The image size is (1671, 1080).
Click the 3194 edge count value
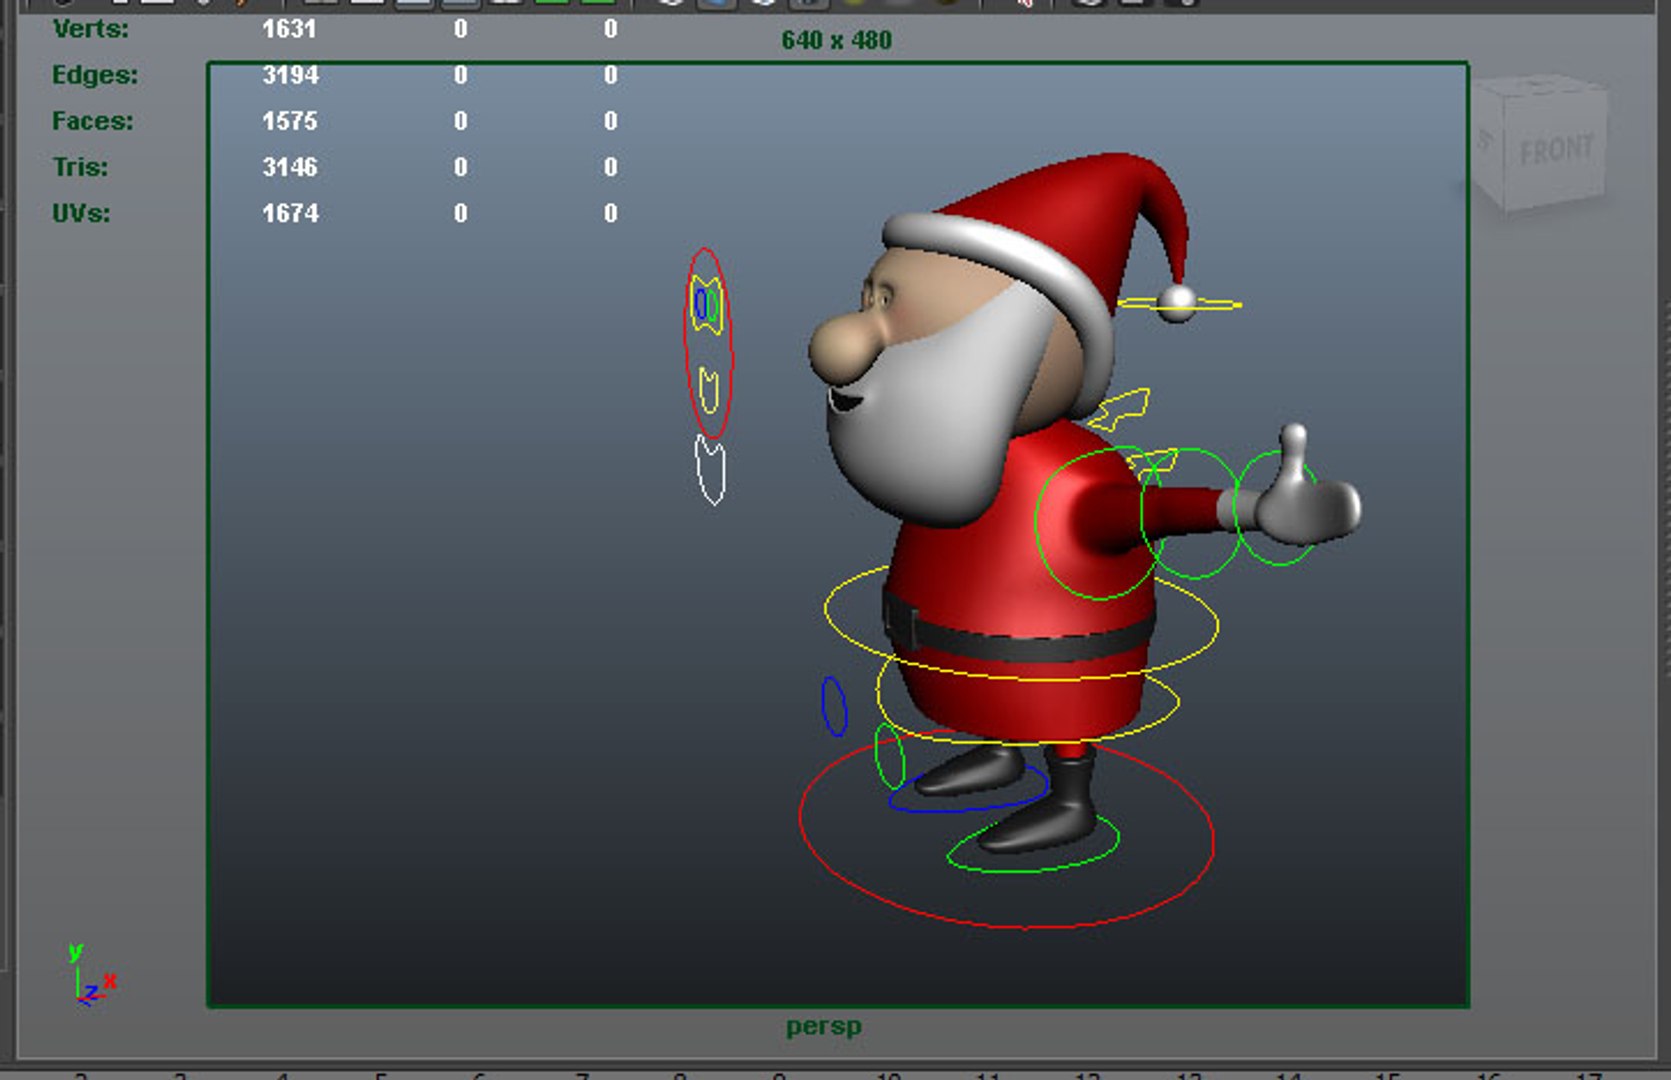290,75
